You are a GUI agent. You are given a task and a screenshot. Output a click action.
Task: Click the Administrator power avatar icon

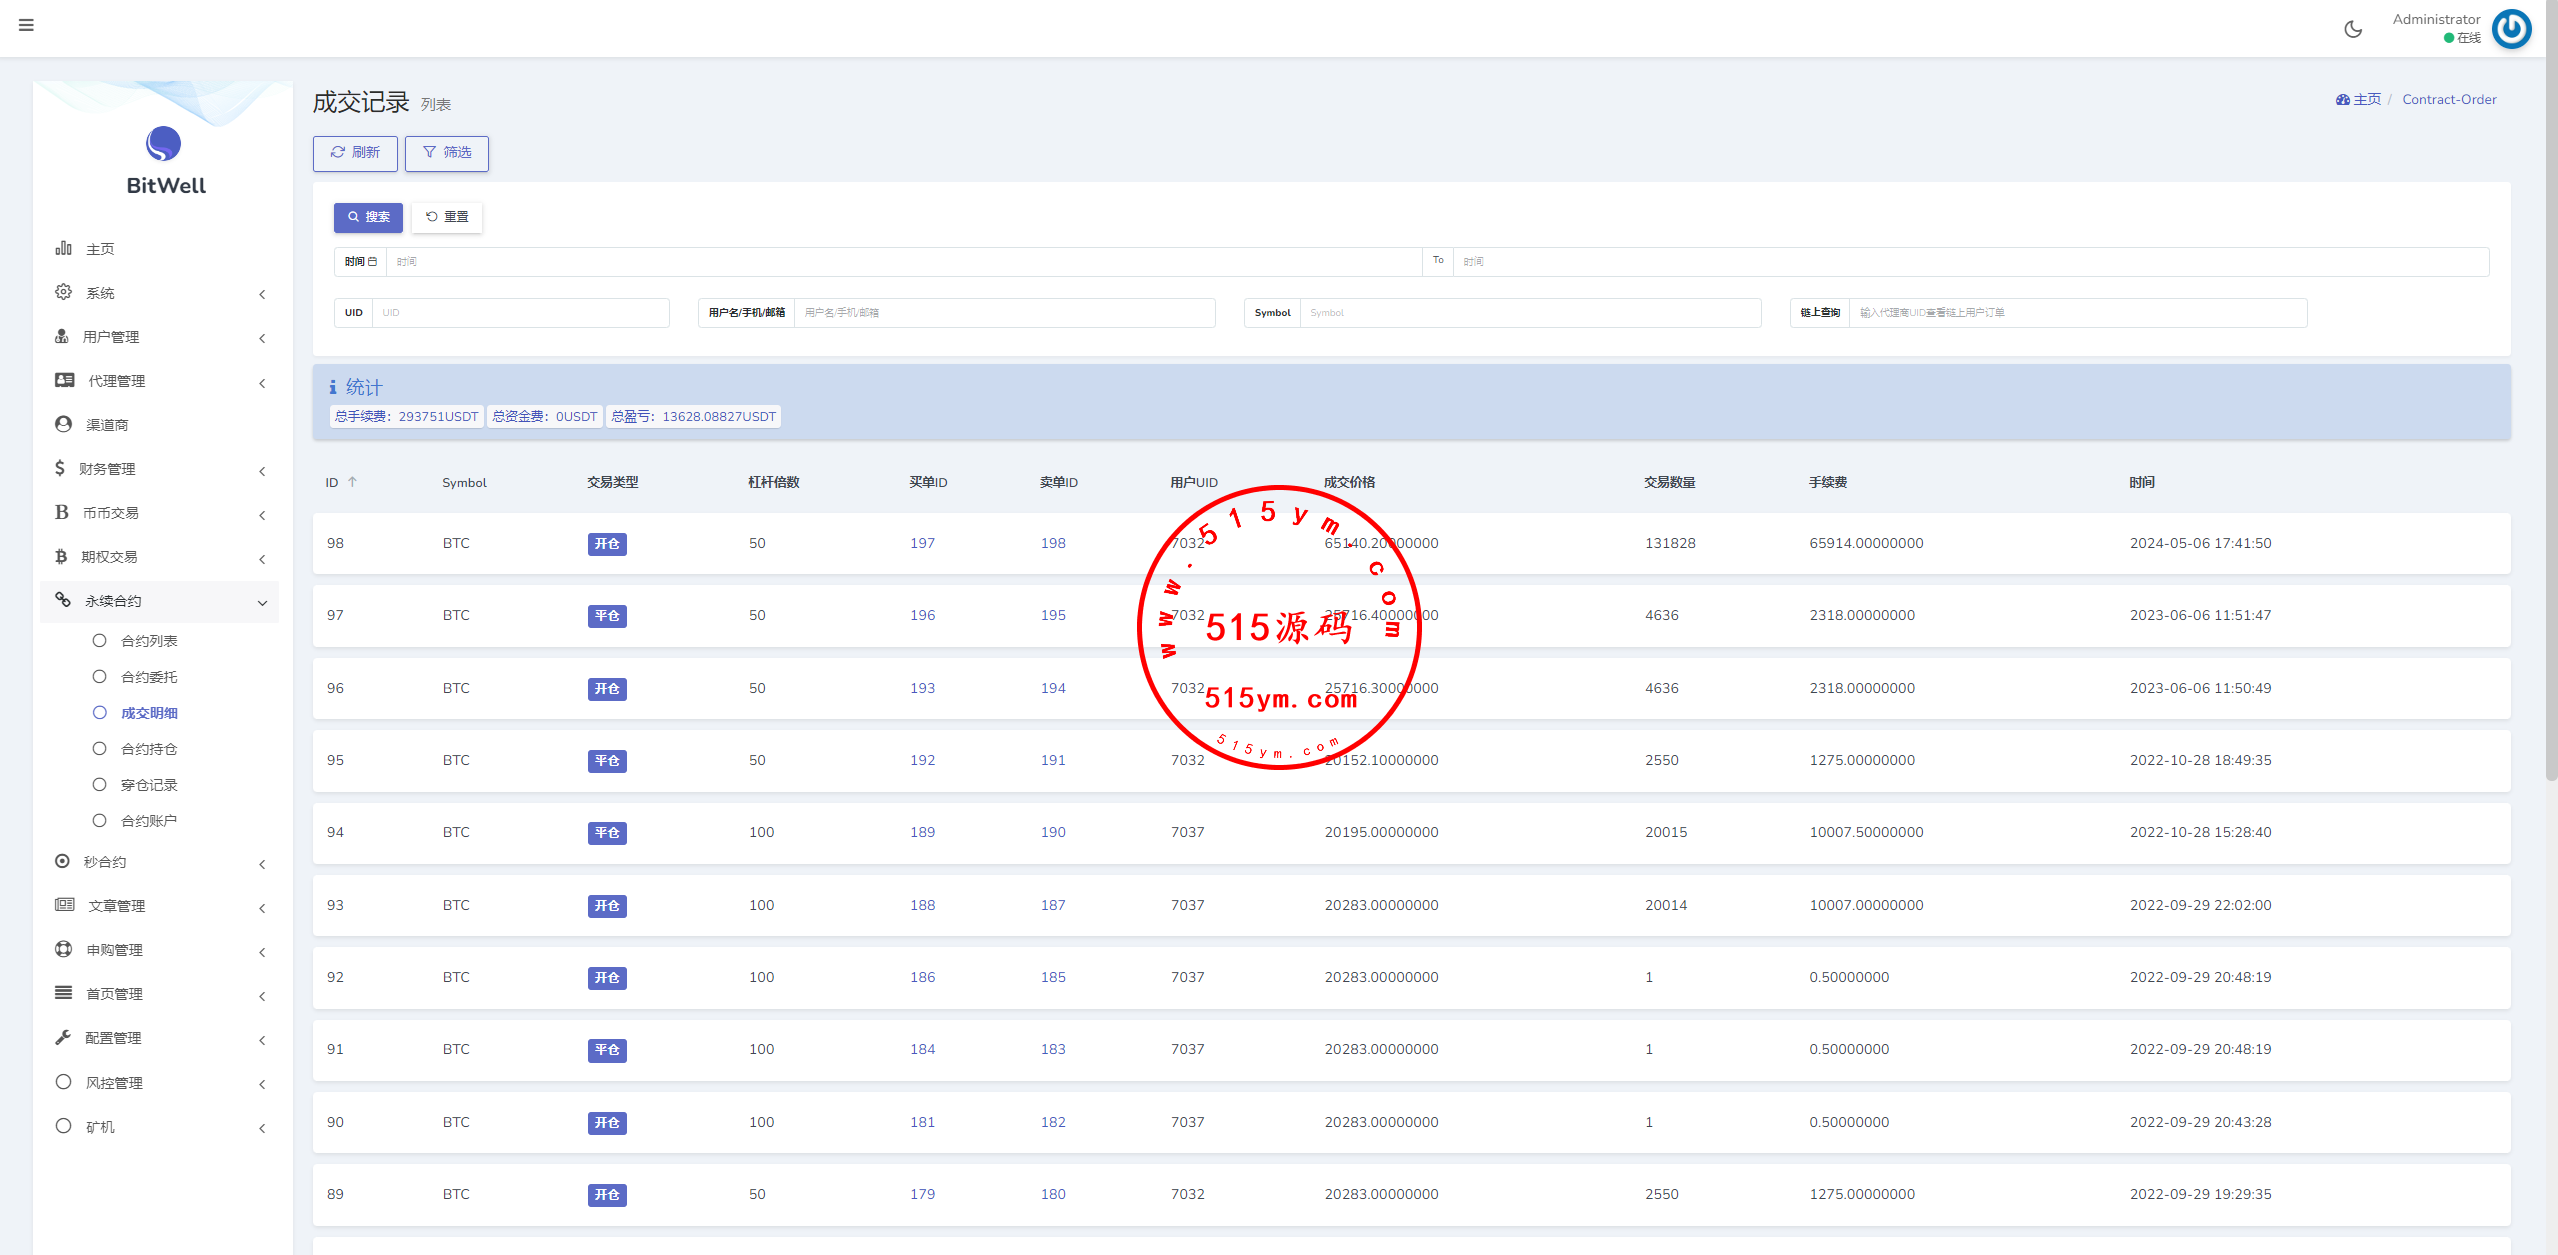(x=2511, y=29)
